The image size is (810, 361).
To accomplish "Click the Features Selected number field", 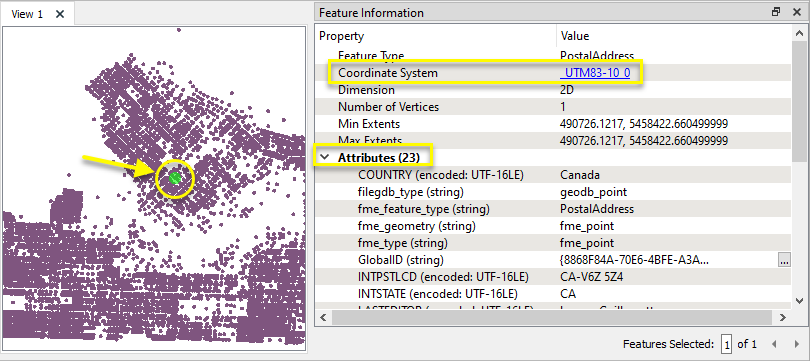I will pyautogui.click(x=727, y=344).
